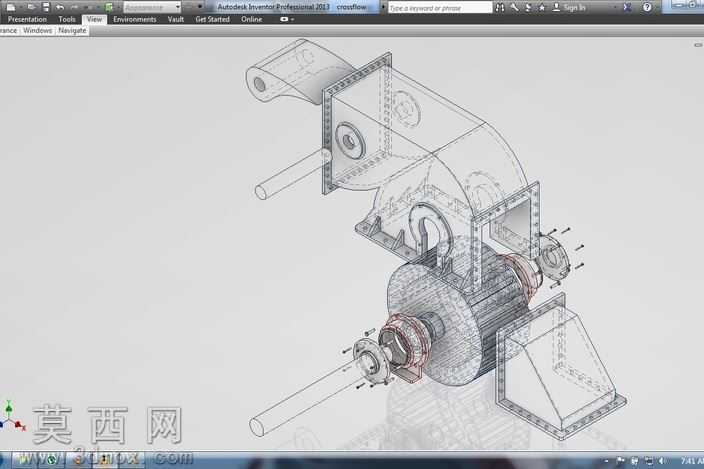Open the Appearance override dropdown
Viewport: 704px width, 469px height.
click(152, 7)
